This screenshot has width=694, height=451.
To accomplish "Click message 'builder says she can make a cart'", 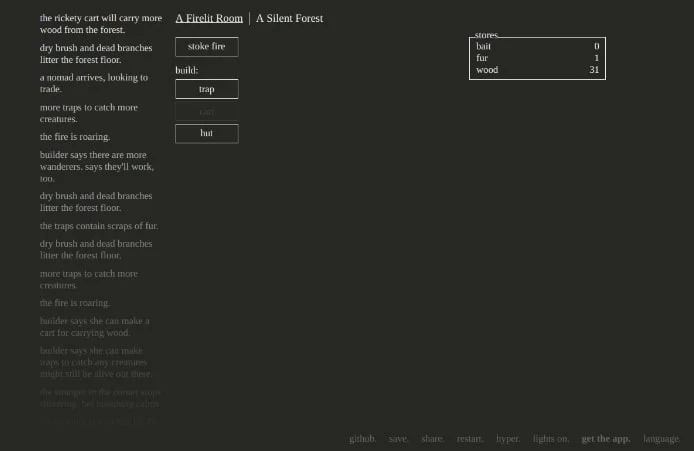I will pos(95,327).
